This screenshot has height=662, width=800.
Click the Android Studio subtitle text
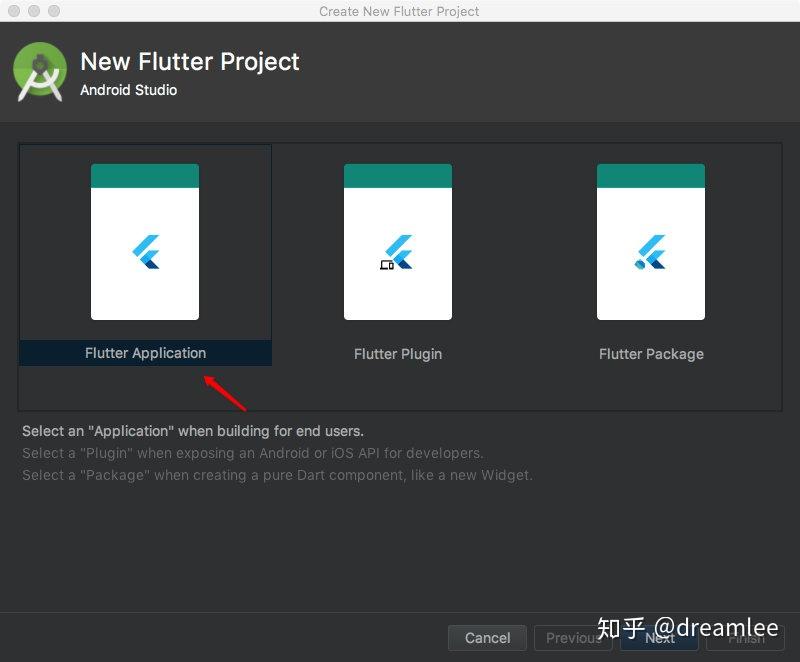129,90
